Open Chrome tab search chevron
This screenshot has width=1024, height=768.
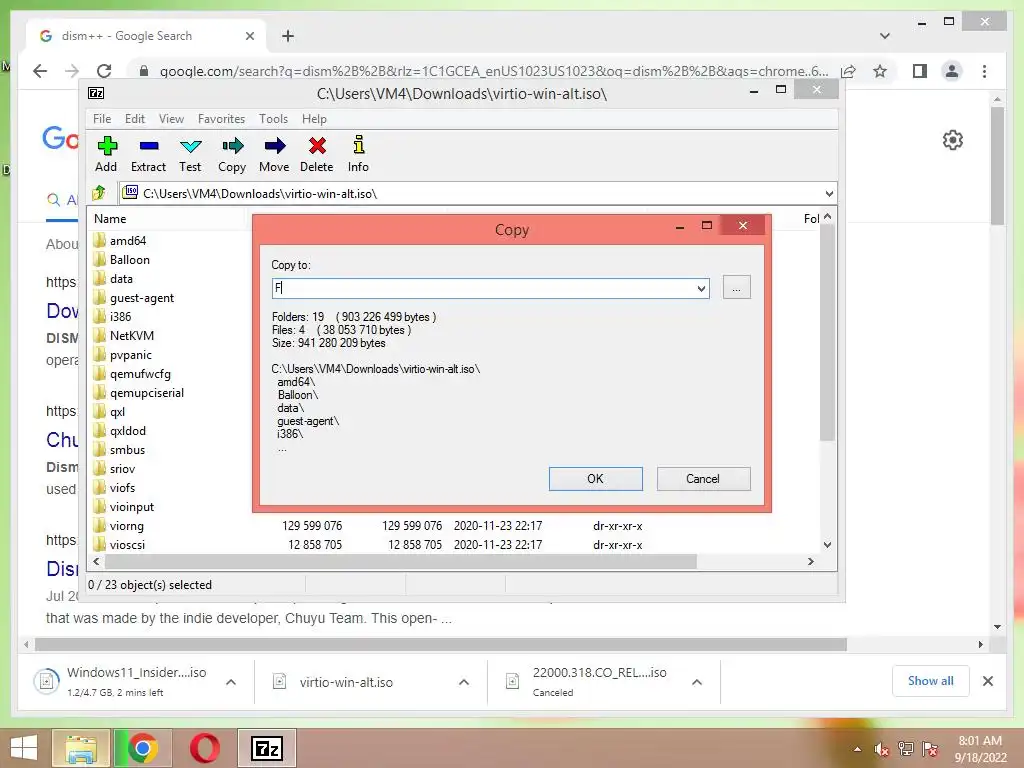click(x=885, y=36)
